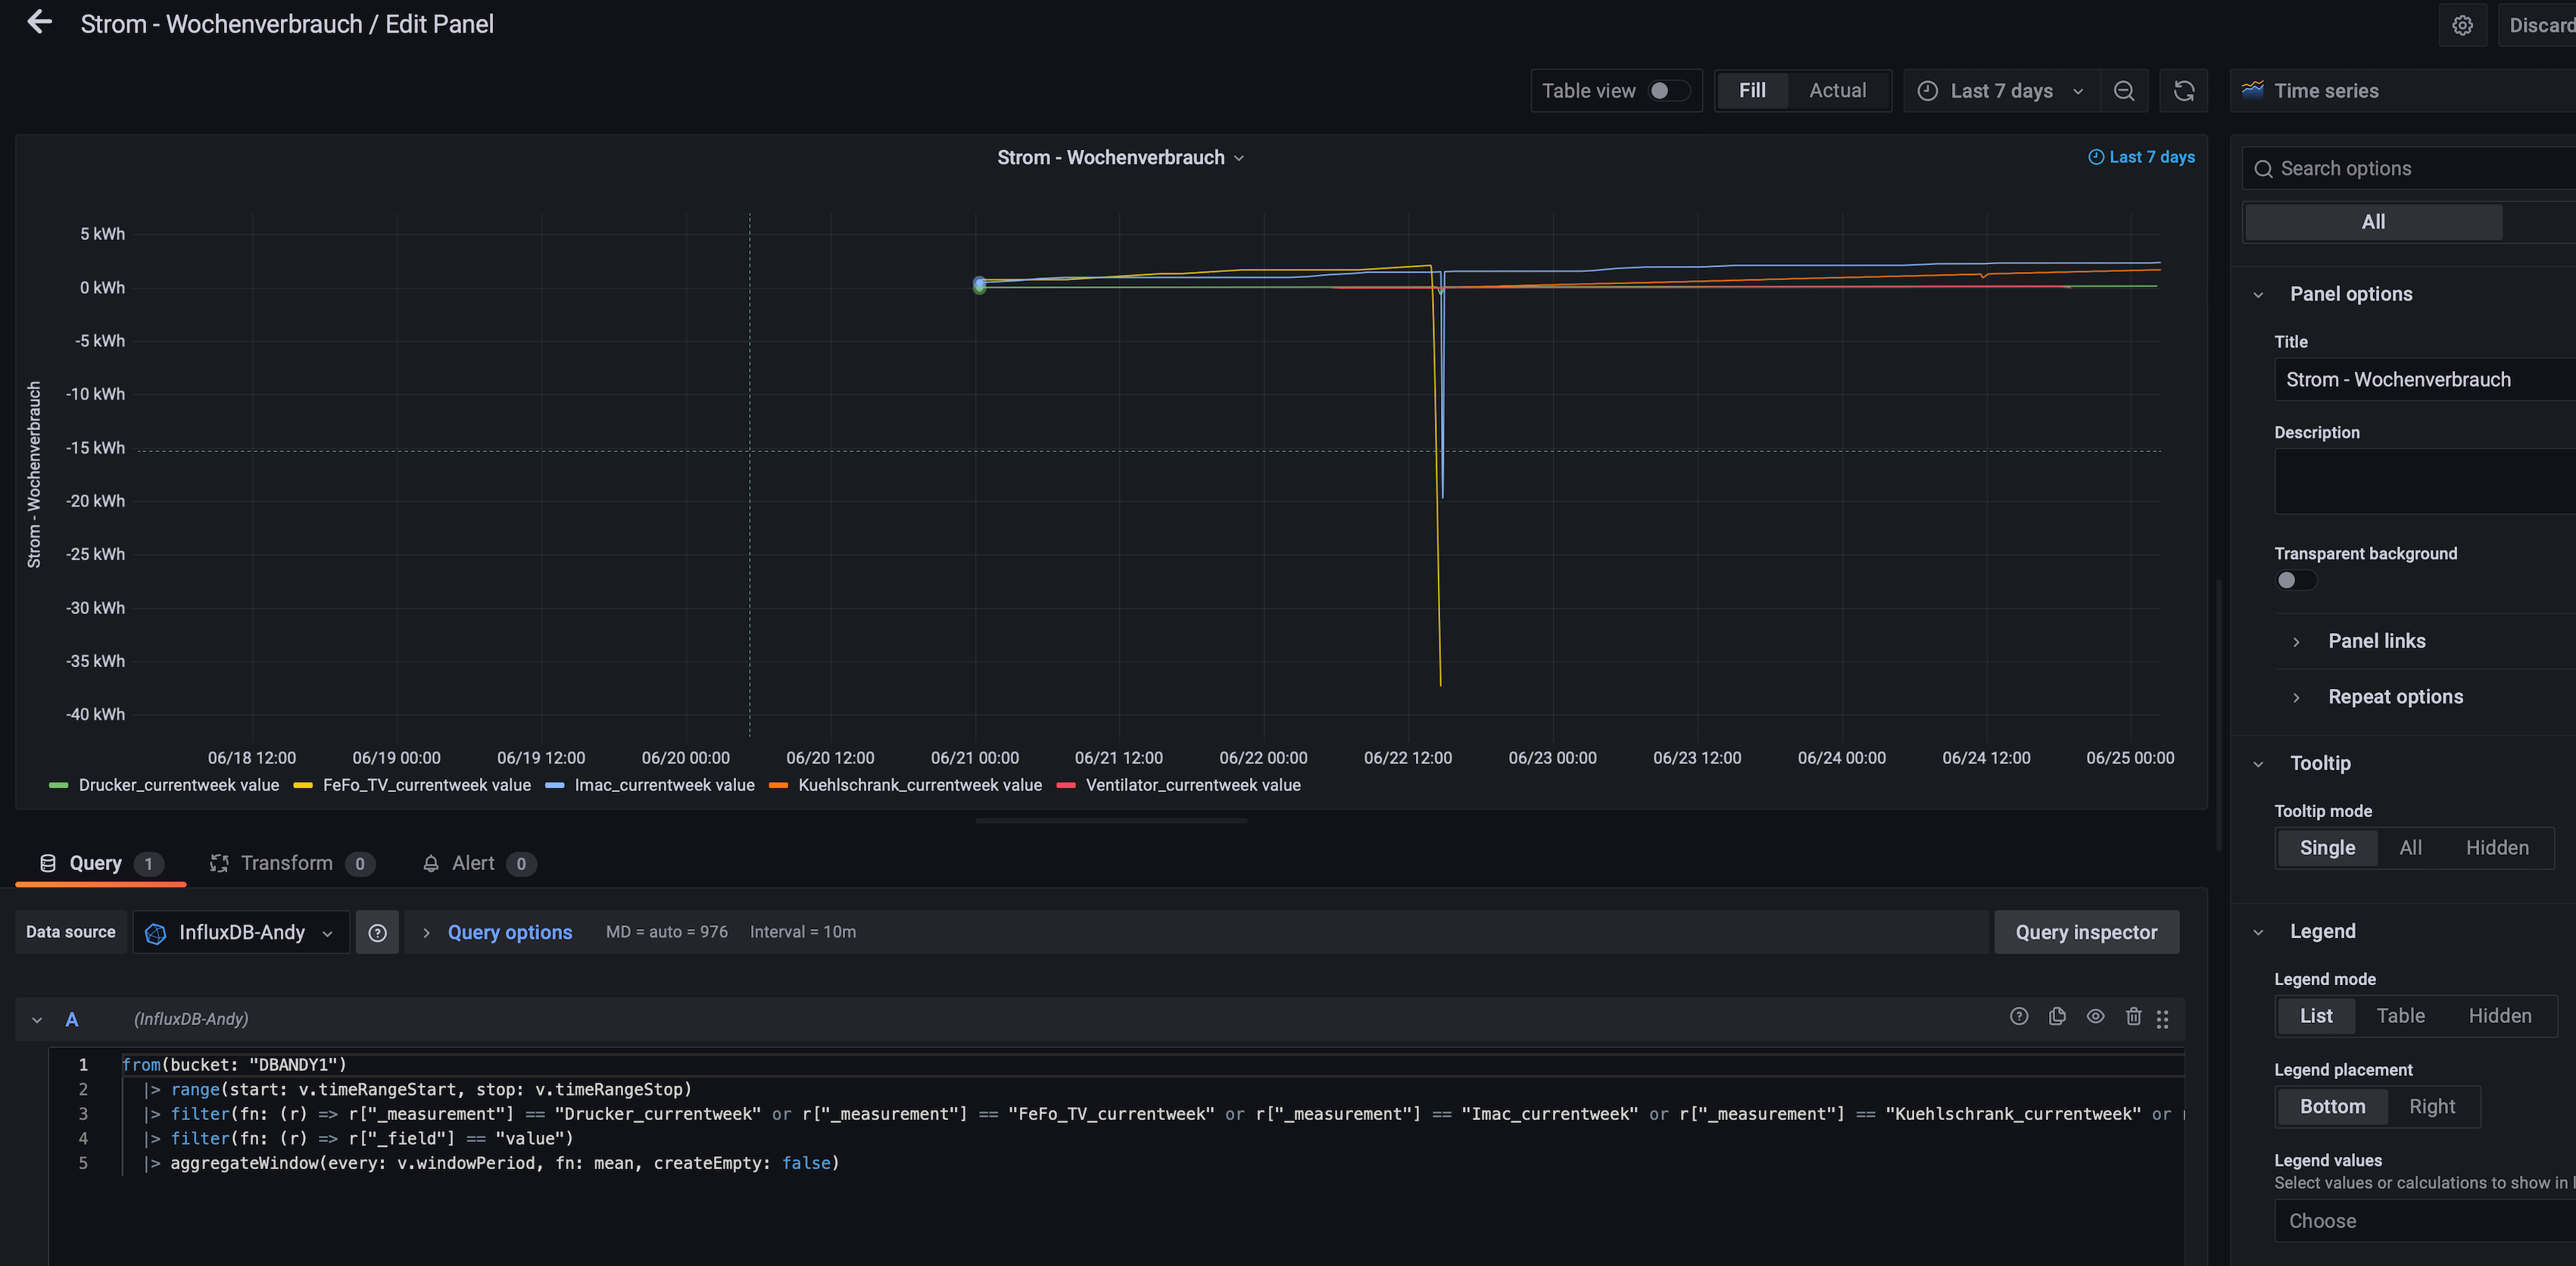
Task: Click query A drag handle icon
Action: (x=2162, y=1019)
